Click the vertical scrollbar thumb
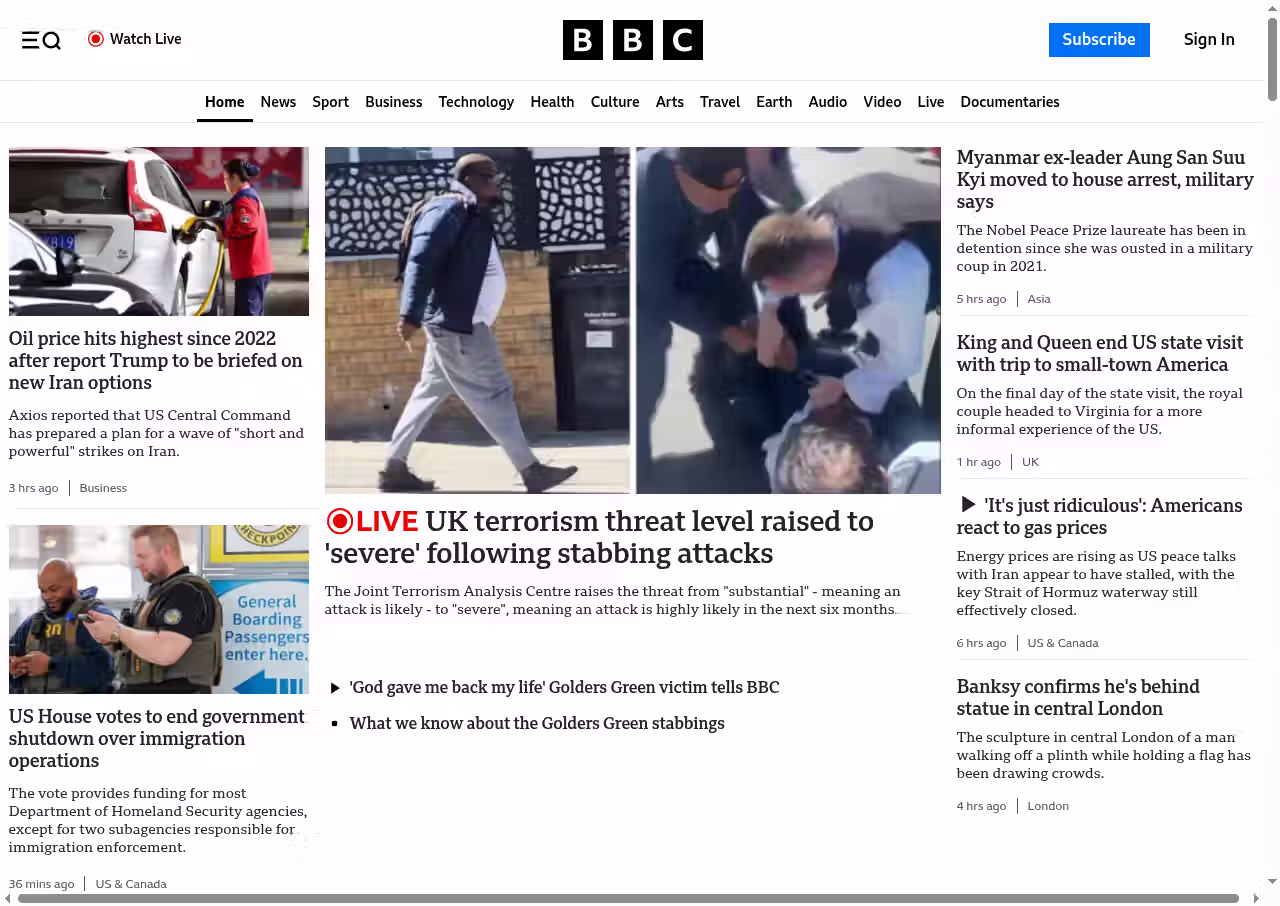The height and width of the screenshot is (906, 1280). 1272,60
